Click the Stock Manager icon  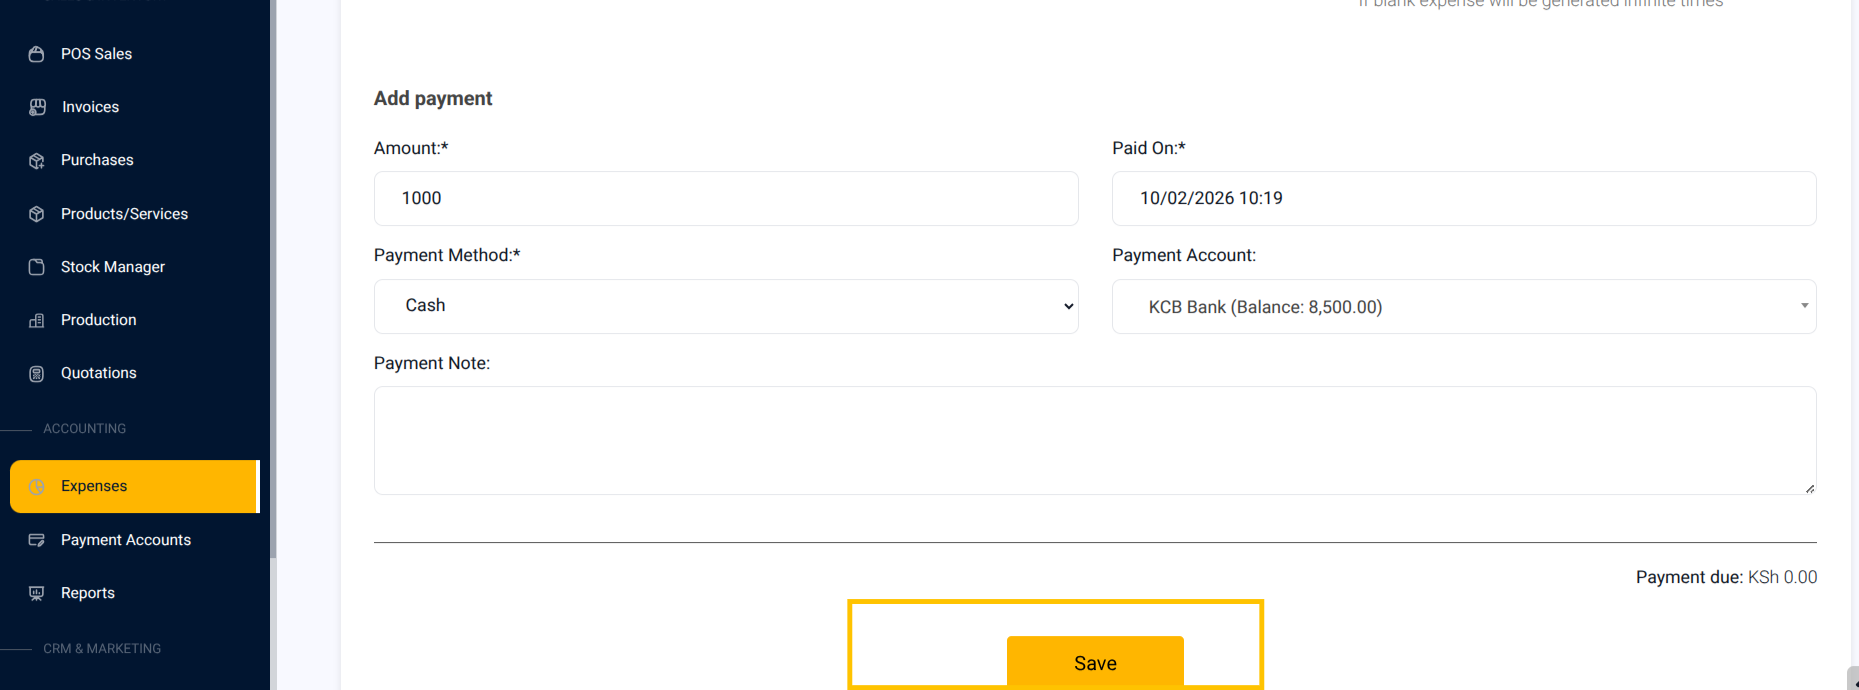click(x=37, y=267)
